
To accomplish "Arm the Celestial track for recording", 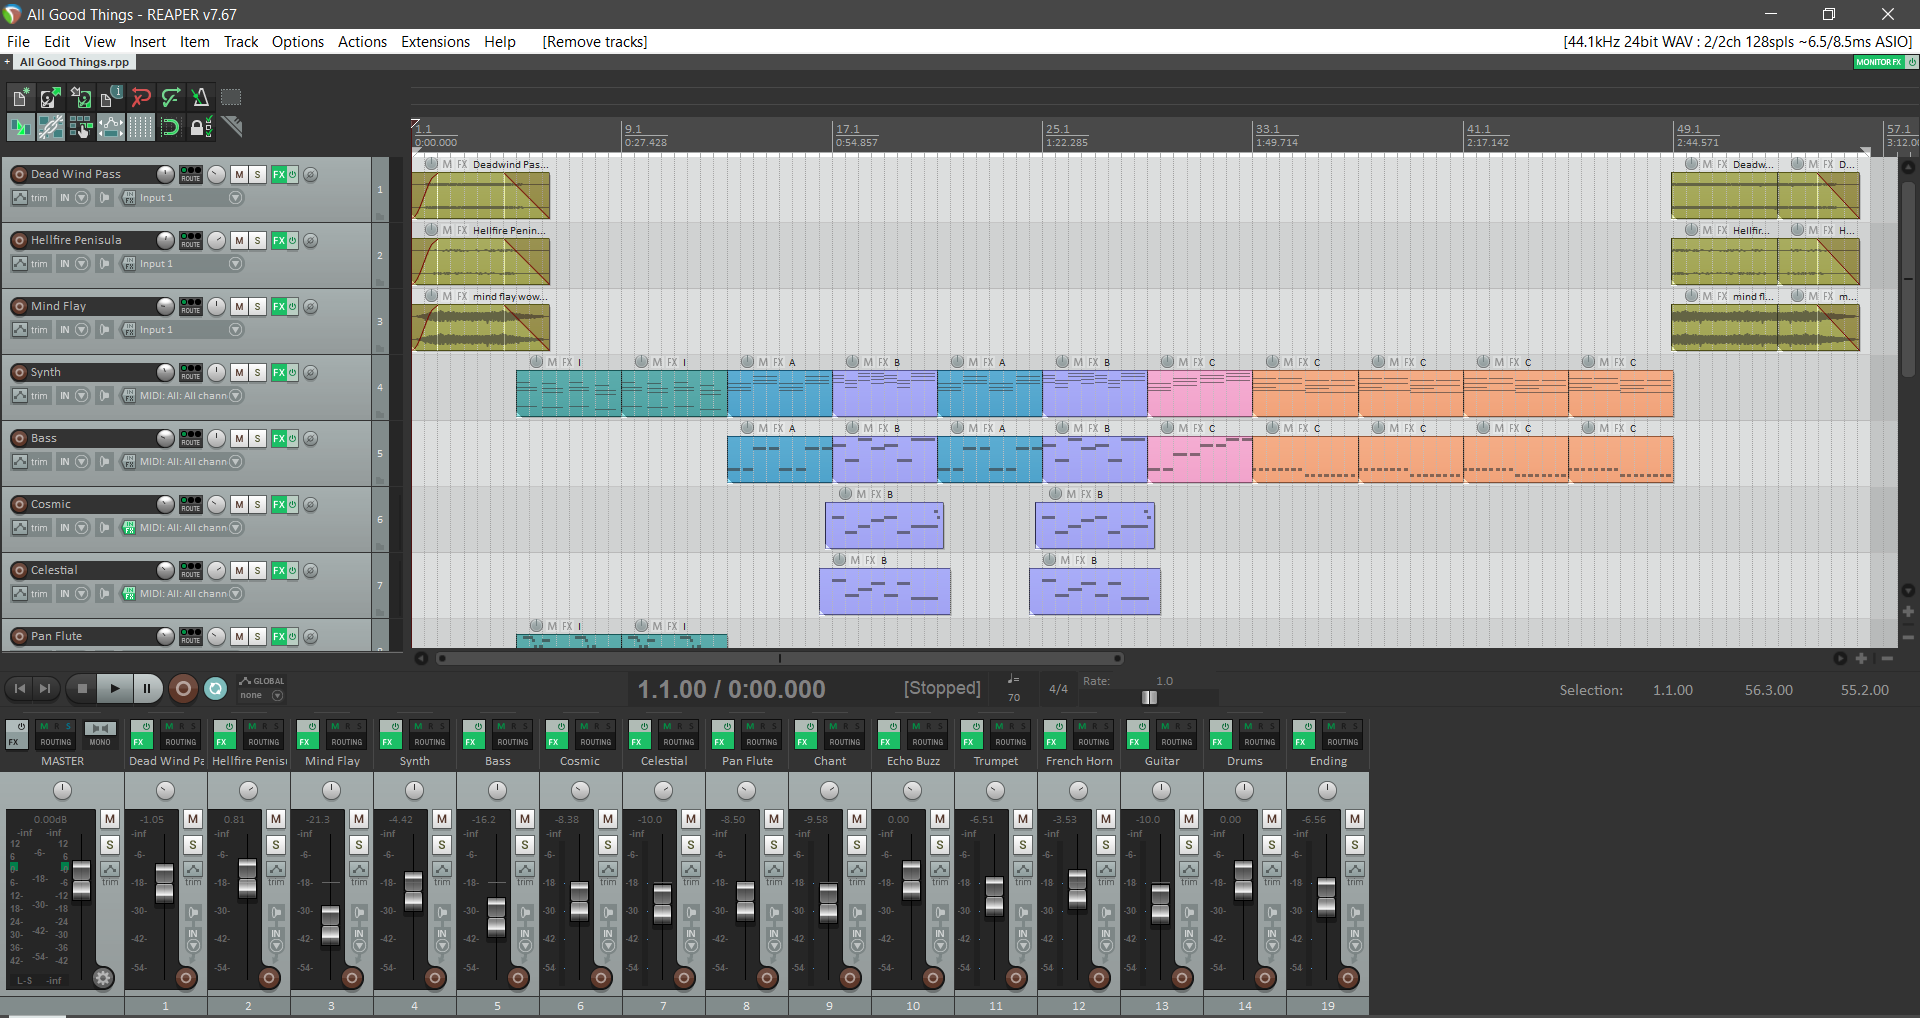I will click(x=19, y=570).
